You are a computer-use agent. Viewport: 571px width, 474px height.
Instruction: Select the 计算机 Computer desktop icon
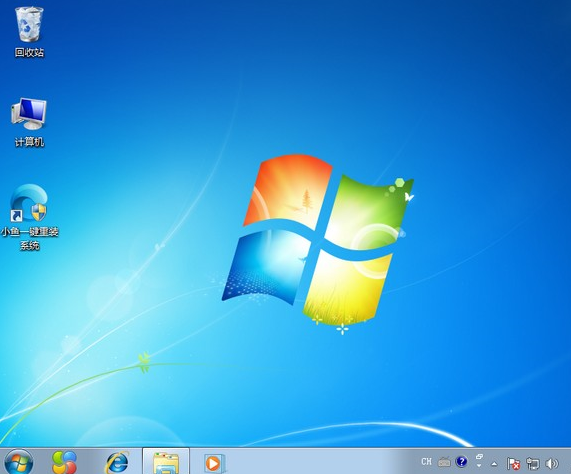pos(29,122)
